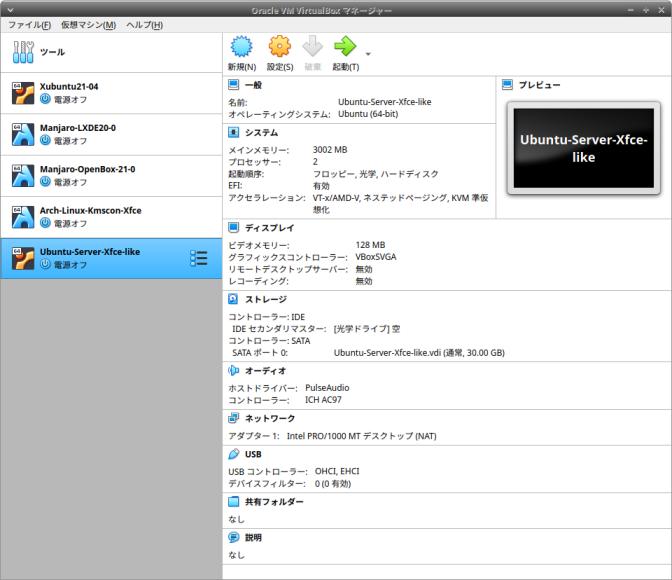672x580 pixels.
Task: Click power-off status icon under Arch-Linux-Kmscon-Xfce
Action: click(45, 223)
